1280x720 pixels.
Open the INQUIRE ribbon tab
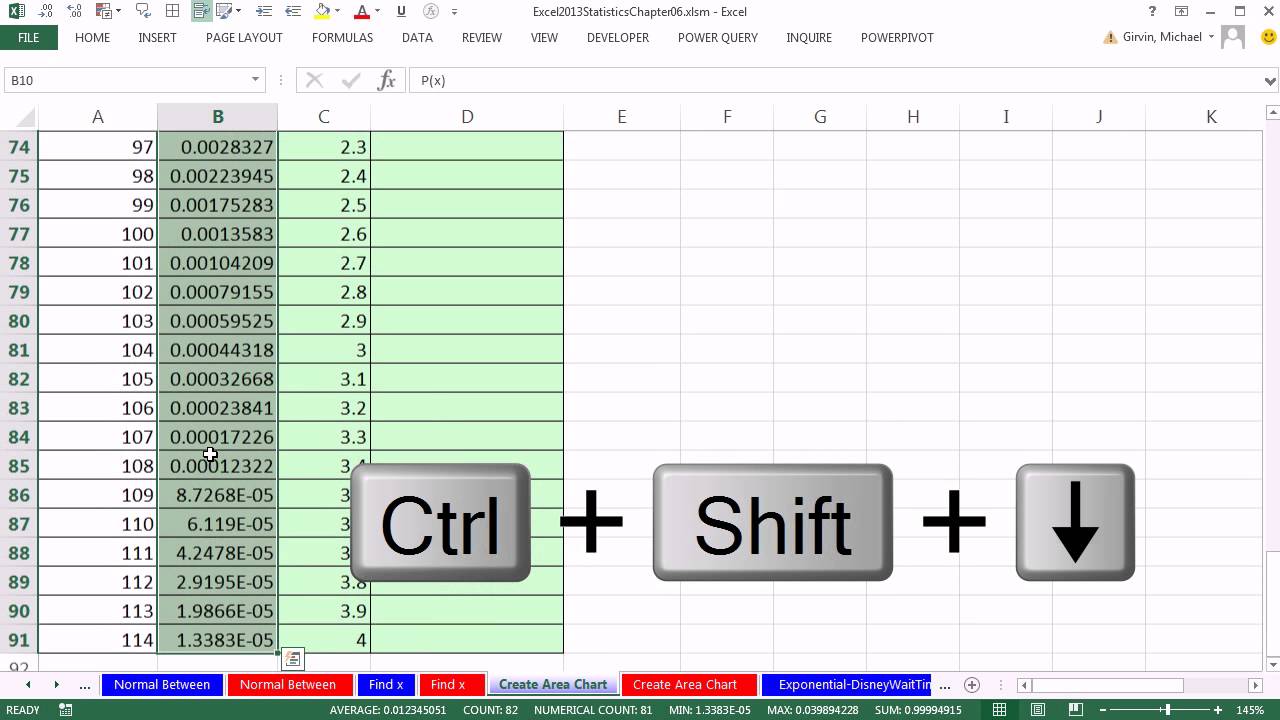809,37
